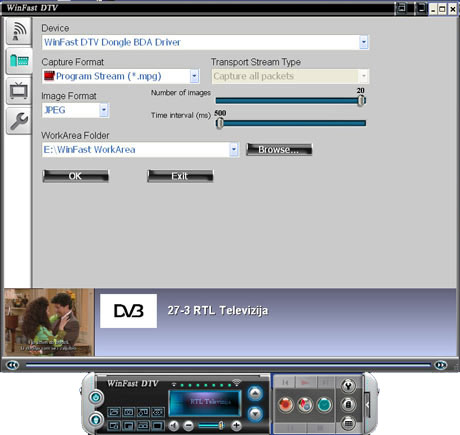Click the remote's skip-to-previous button

pos(285,382)
